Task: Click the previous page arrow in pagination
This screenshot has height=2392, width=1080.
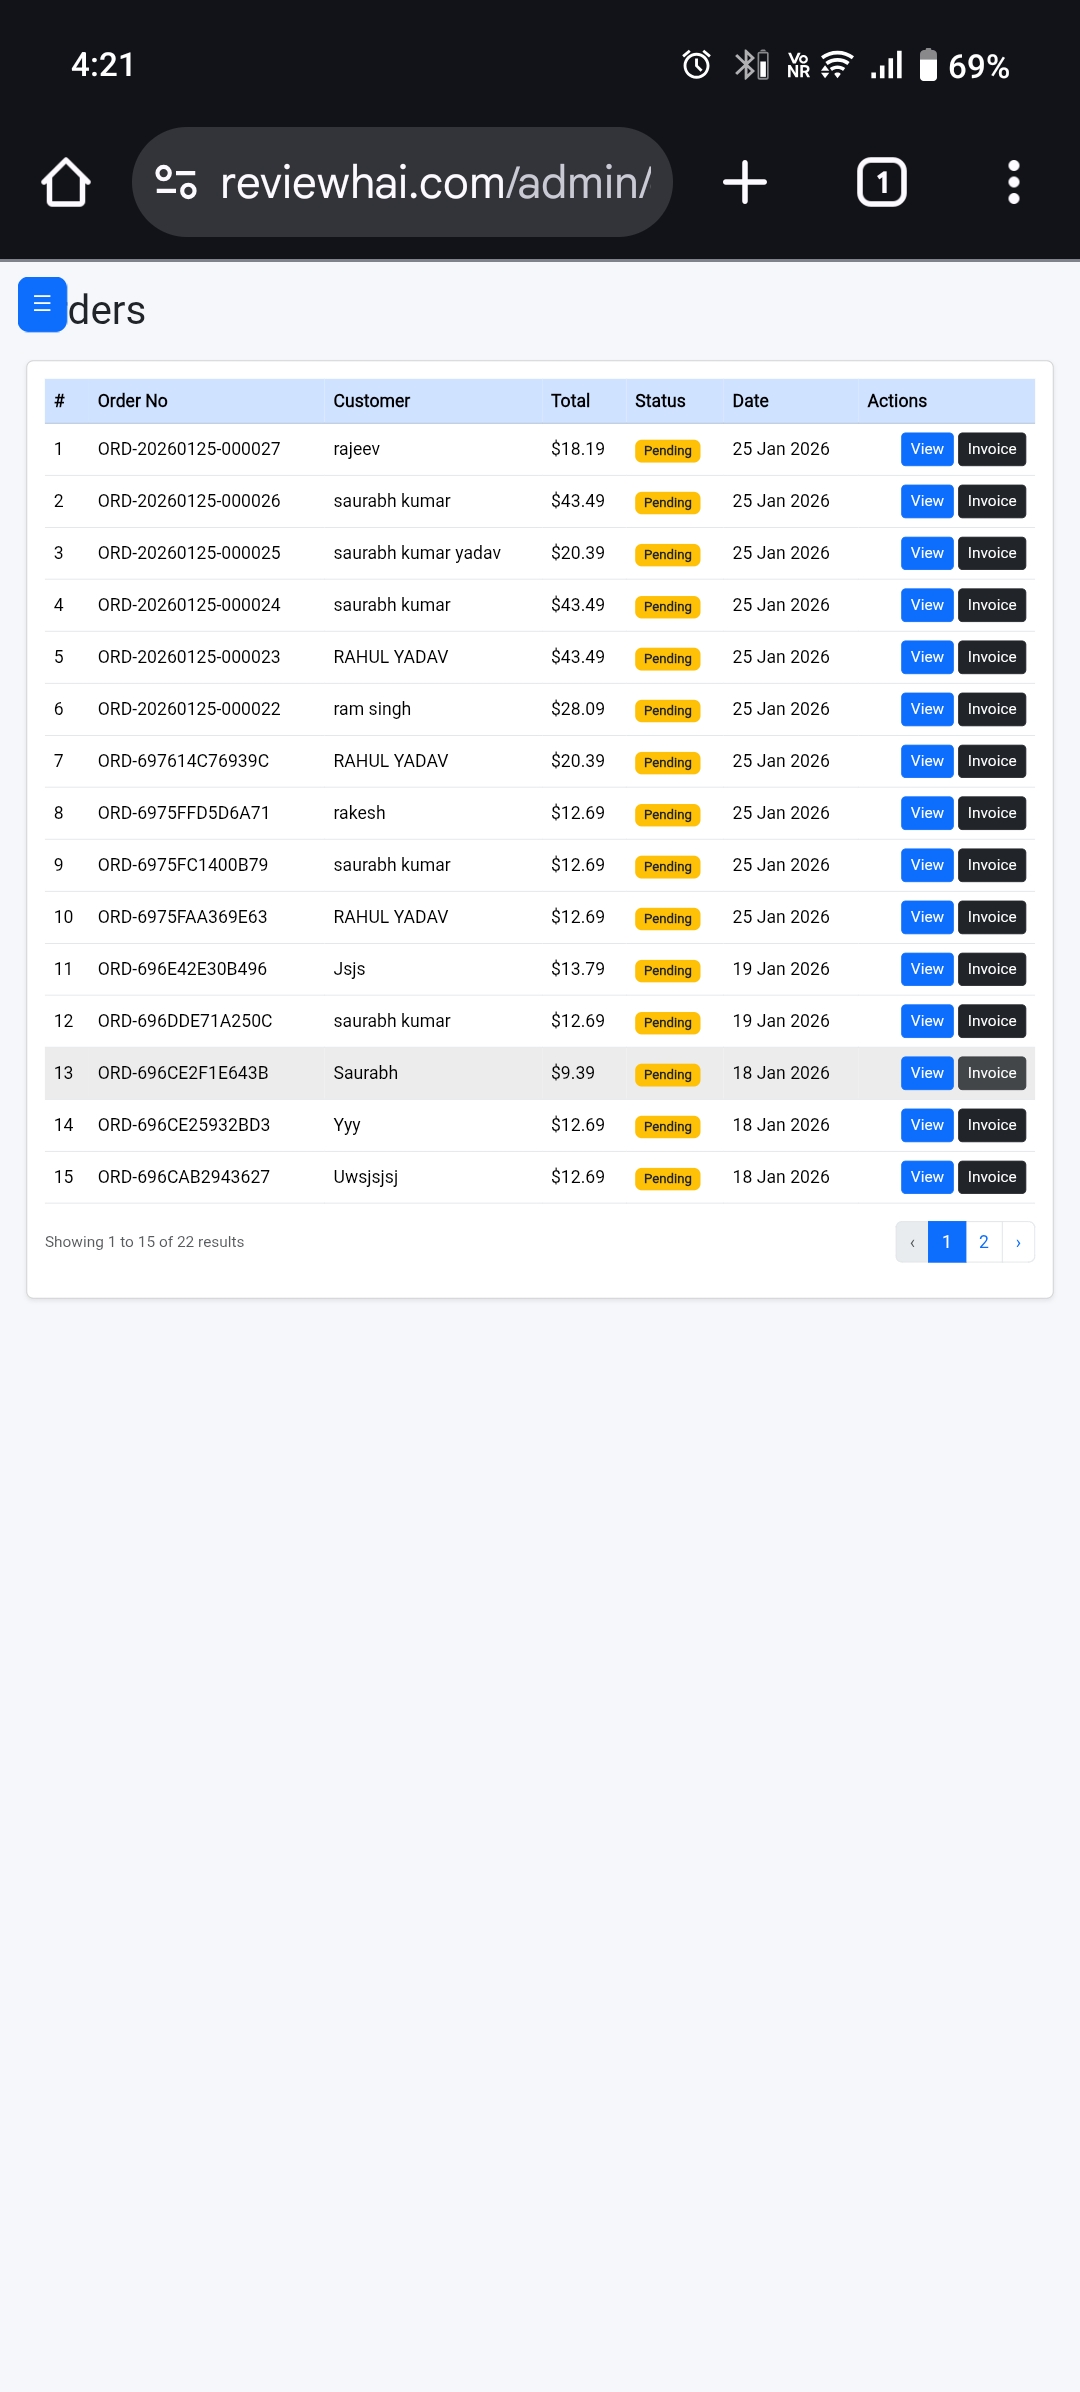Action: [912, 1242]
